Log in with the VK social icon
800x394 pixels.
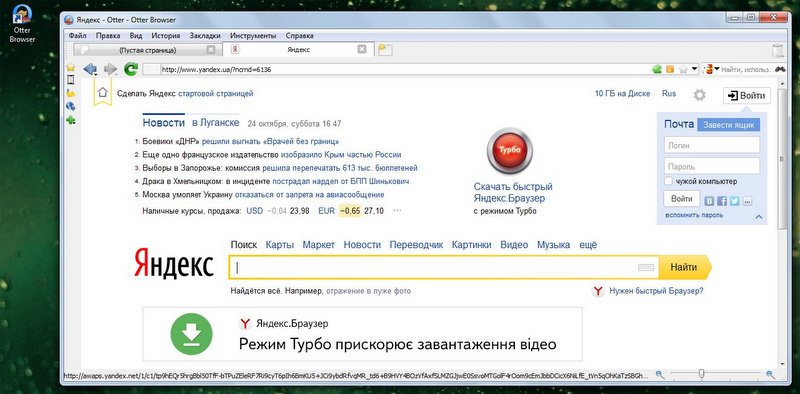click(x=709, y=201)
